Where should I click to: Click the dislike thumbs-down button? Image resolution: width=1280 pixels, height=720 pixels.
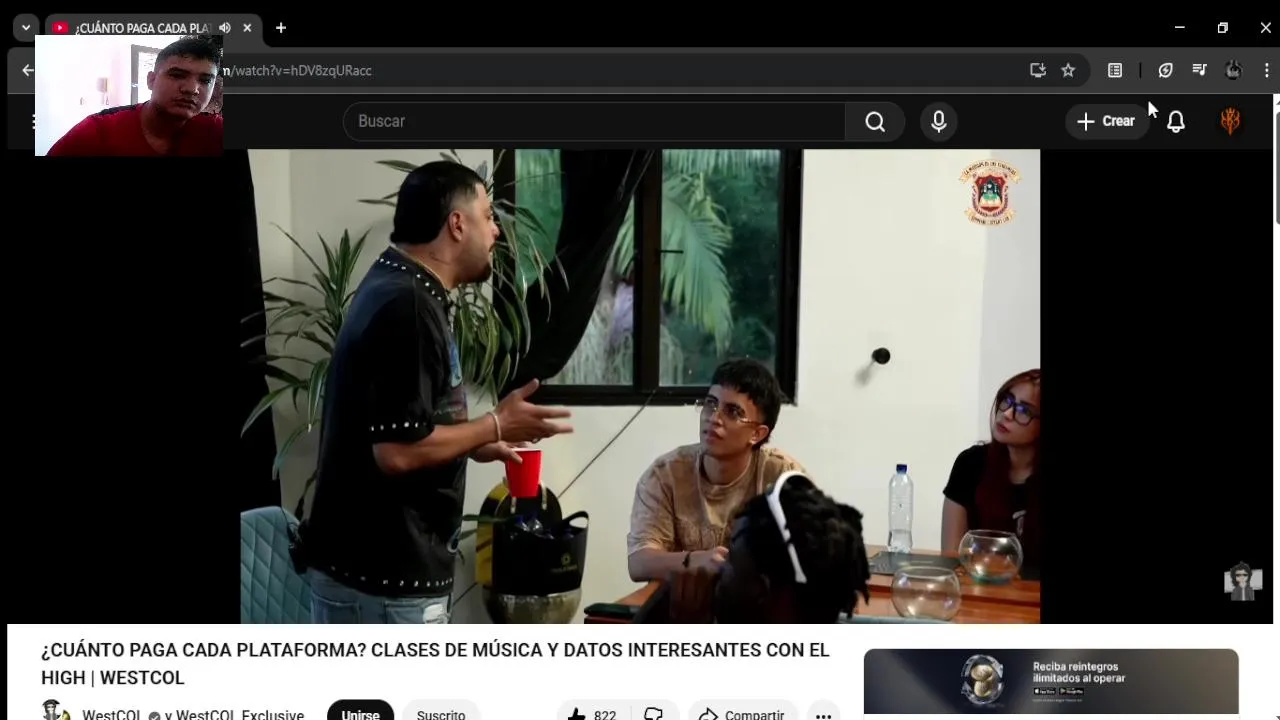(654, 711)
